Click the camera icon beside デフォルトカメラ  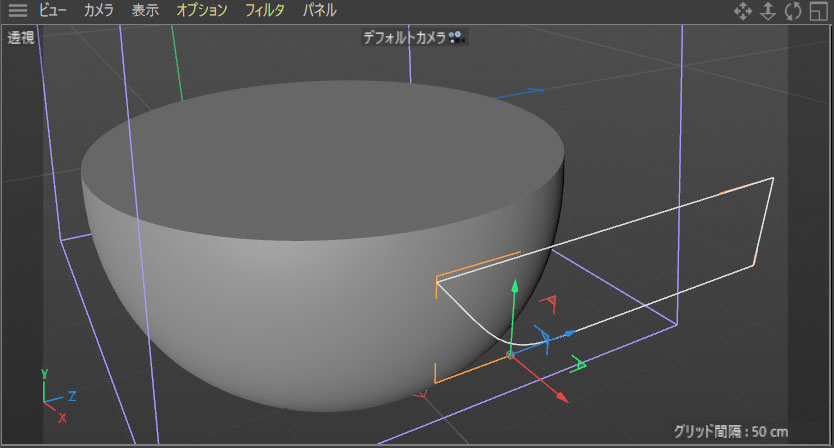(457, 37)
